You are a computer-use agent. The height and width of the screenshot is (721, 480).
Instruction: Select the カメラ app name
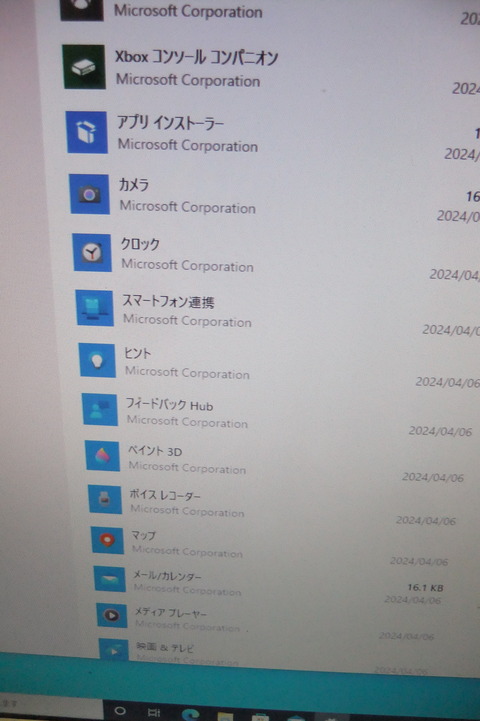[x=134, y=185]
